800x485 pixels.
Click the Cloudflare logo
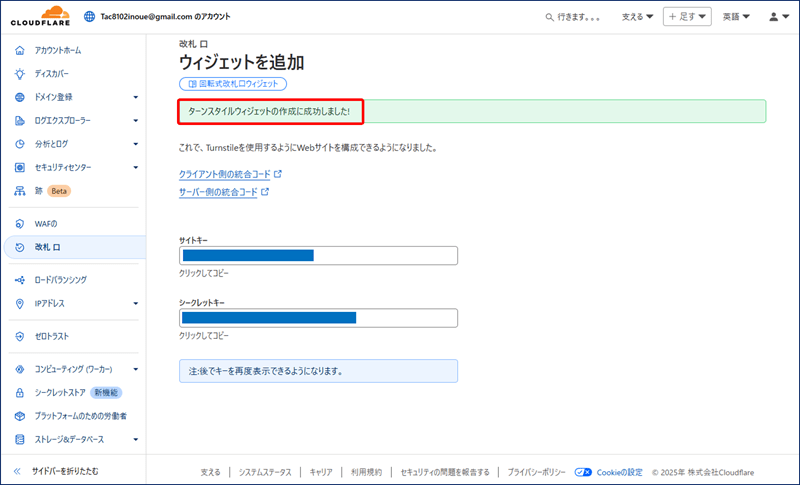click(x=40, y=16)
